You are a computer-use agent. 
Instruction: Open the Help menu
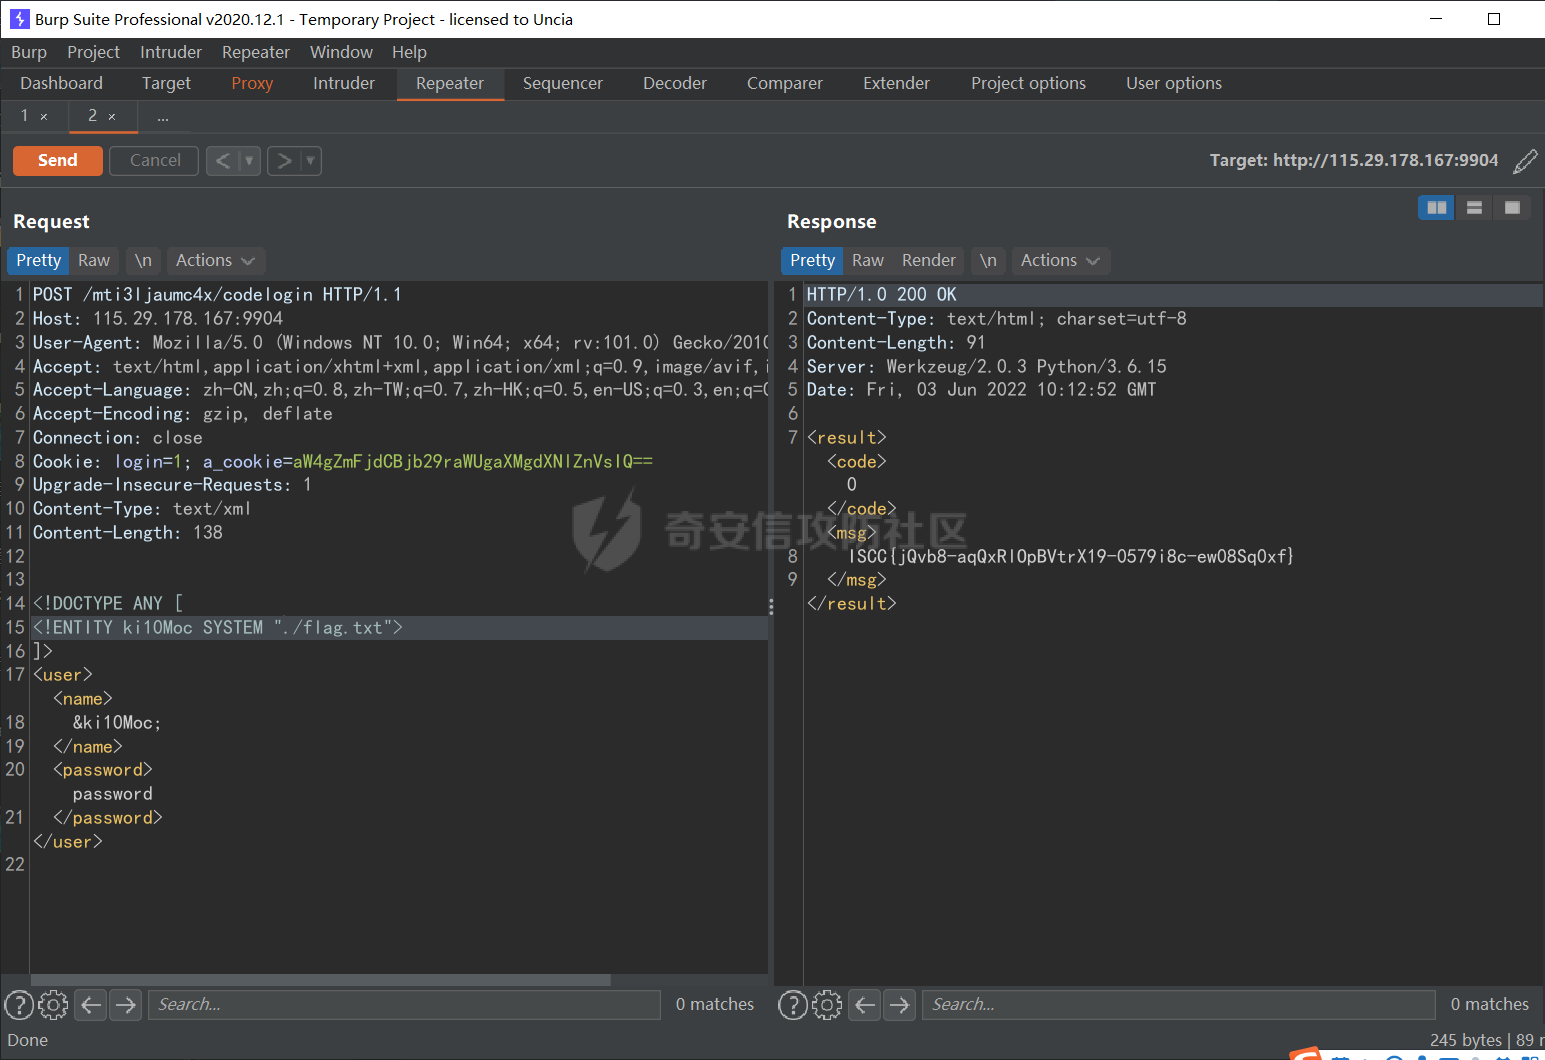(x=409, y=52)
